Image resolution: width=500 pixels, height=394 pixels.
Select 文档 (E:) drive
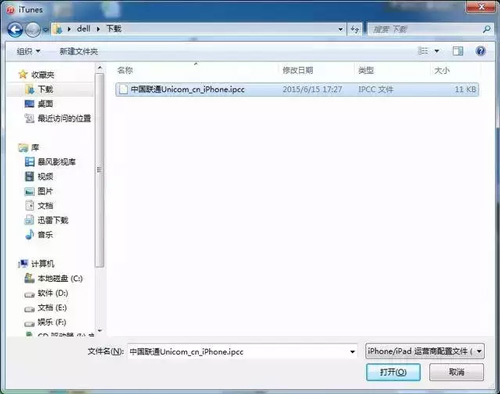coord(52,307)
